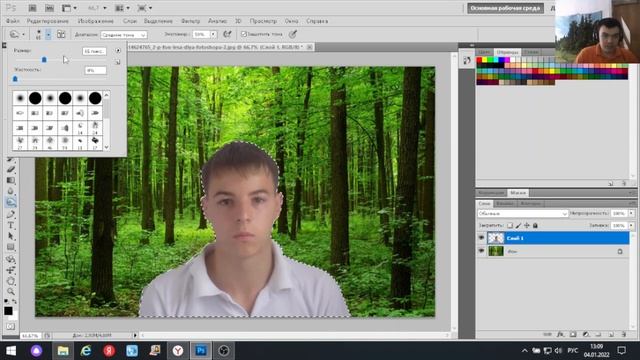The height and width of the screenshot is (360, 640).
Task: Toggle Quick Mask mode at toolbox bottom
Action: [10, 326]
